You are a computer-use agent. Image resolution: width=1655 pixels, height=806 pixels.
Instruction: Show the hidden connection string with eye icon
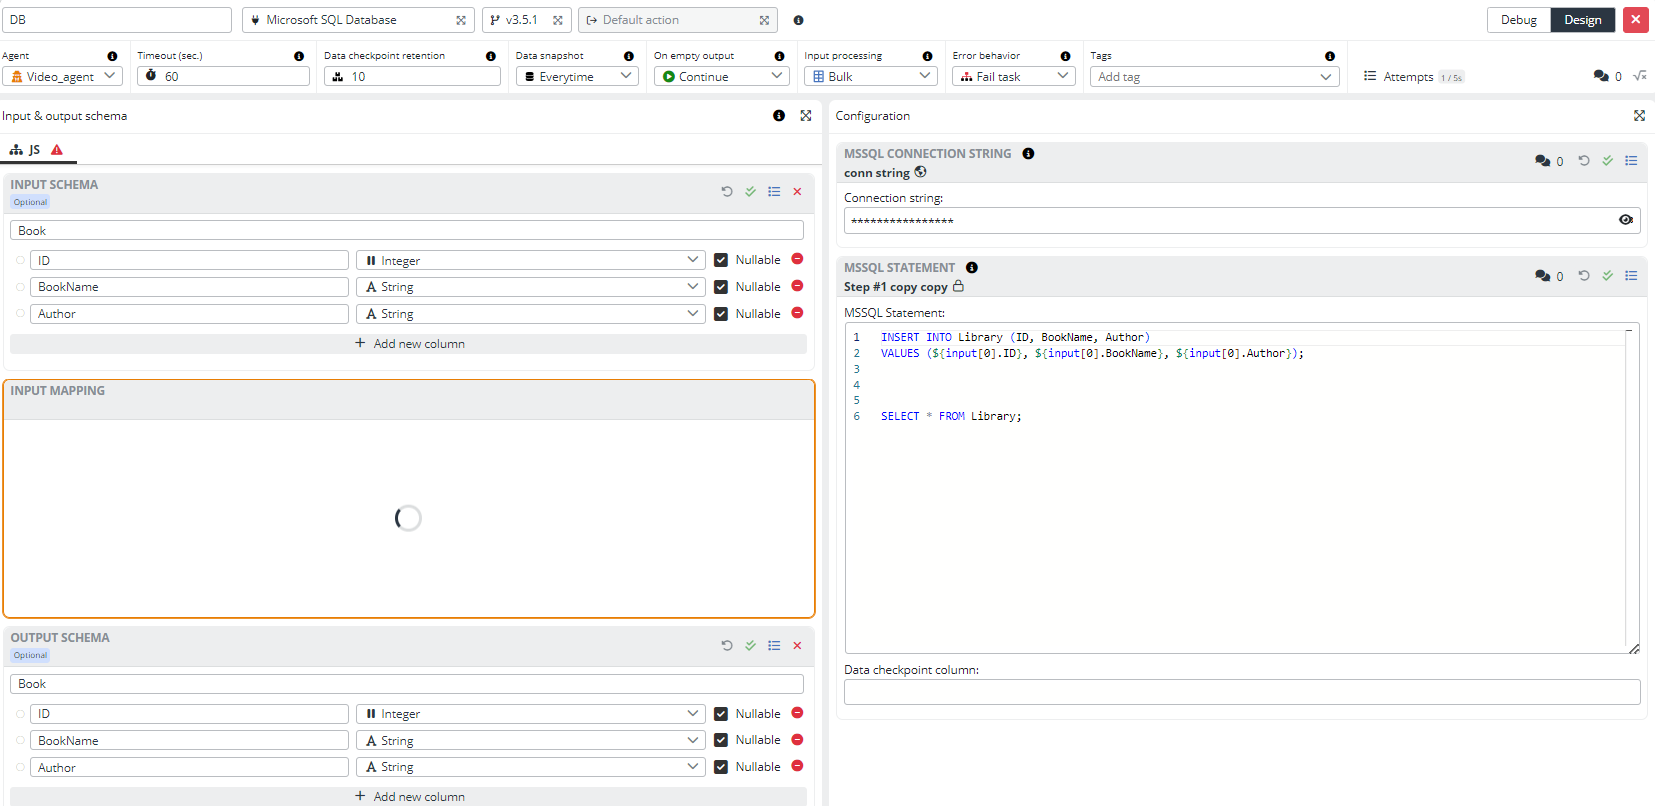click(x=1625, y=220)
